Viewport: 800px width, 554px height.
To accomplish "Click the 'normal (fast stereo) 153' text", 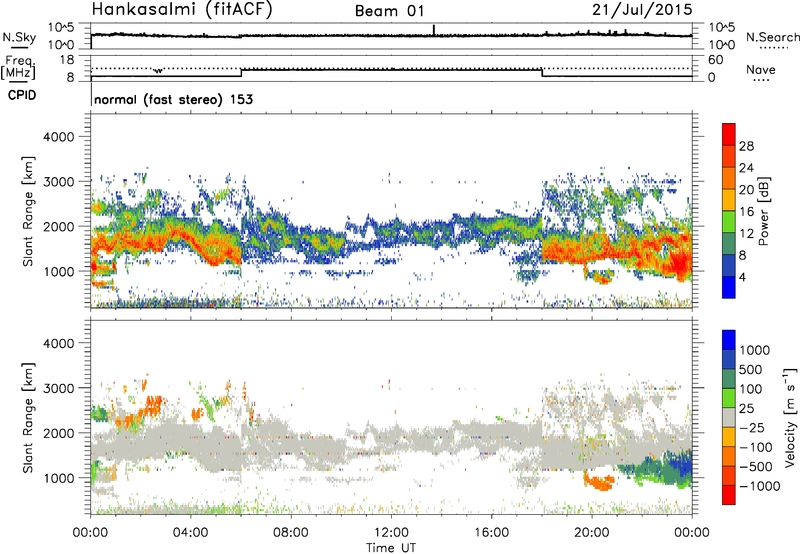I will 173,99.
